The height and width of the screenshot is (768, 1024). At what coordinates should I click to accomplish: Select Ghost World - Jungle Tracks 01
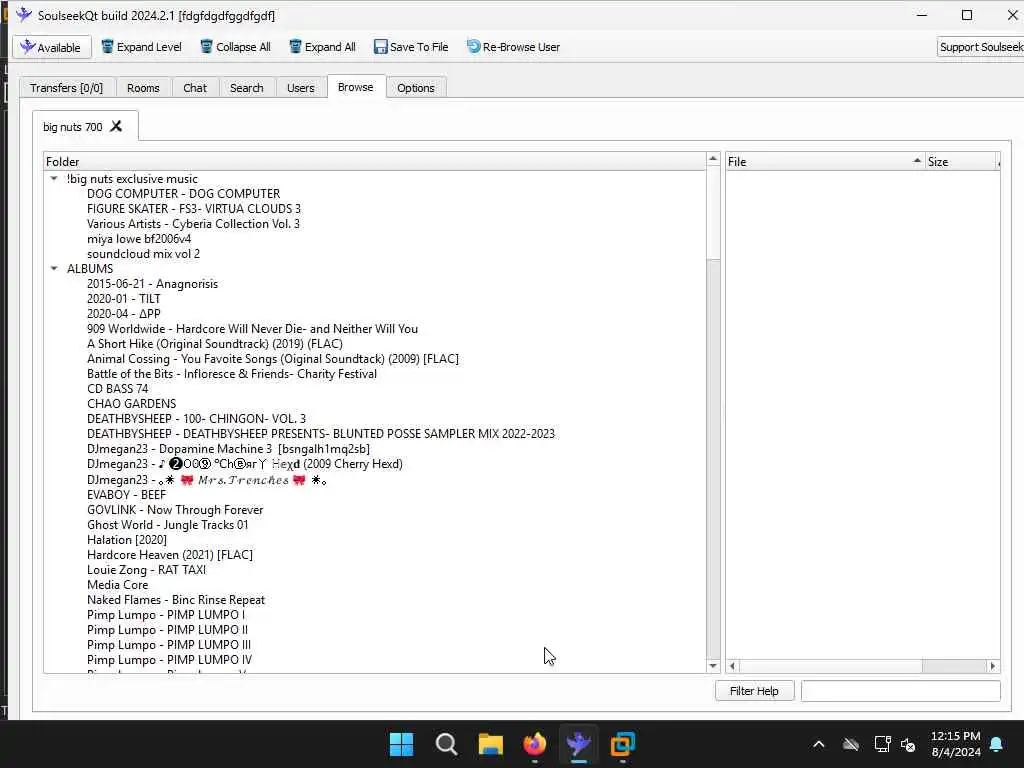(x=168, y=525)
